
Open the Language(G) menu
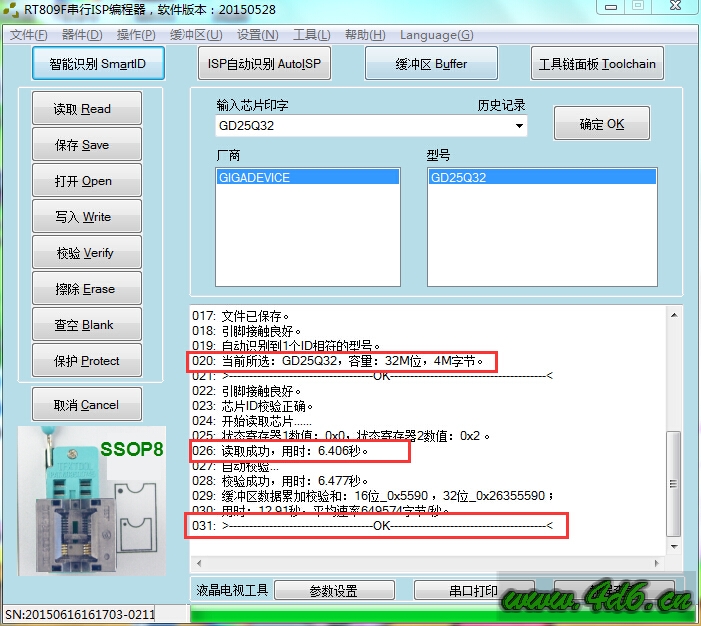[x=436, y=35]
